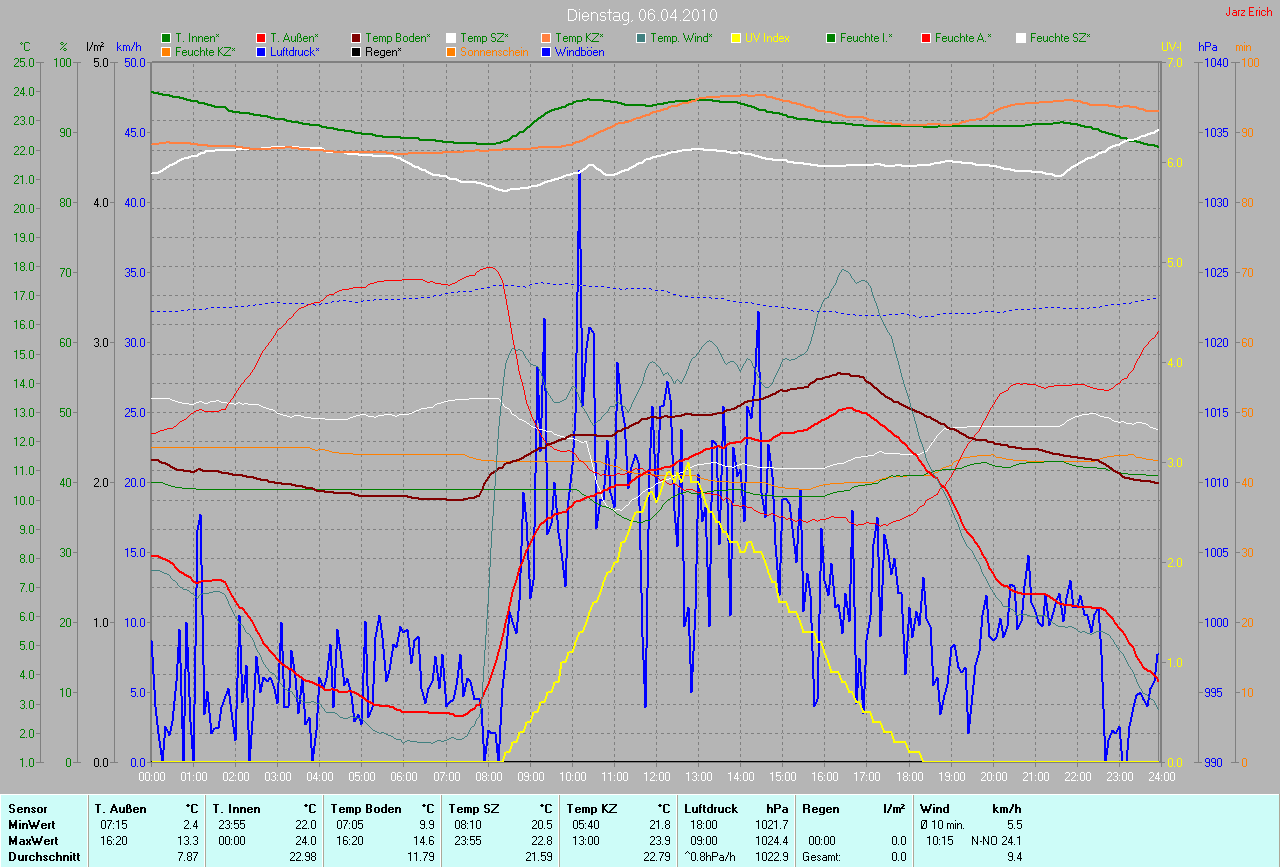Click the 12:00 time axis marker

pyautogui.click(x=657, y=776)
